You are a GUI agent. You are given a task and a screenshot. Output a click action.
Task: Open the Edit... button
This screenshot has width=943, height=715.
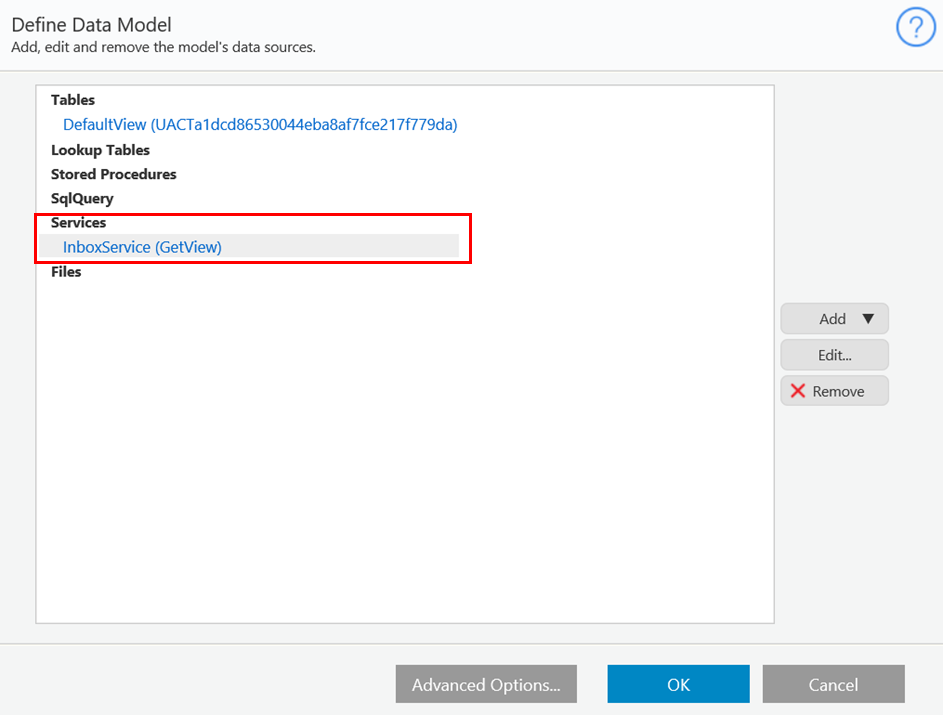pyautogui.click(x=834, y=355)
